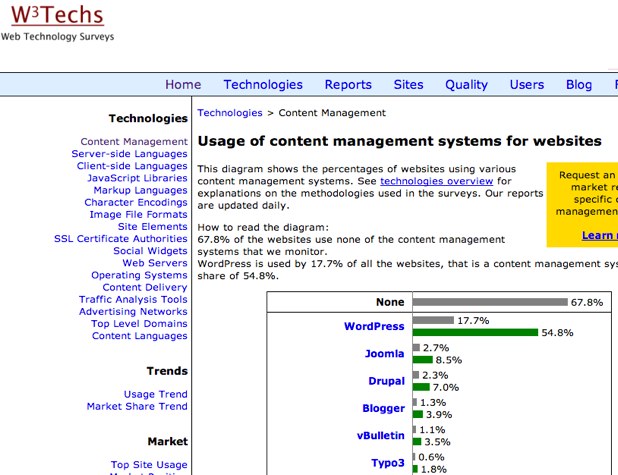Go to Reports in navigation bar
The width and height of the screenshot is (618, 475).
pos(348,85)
